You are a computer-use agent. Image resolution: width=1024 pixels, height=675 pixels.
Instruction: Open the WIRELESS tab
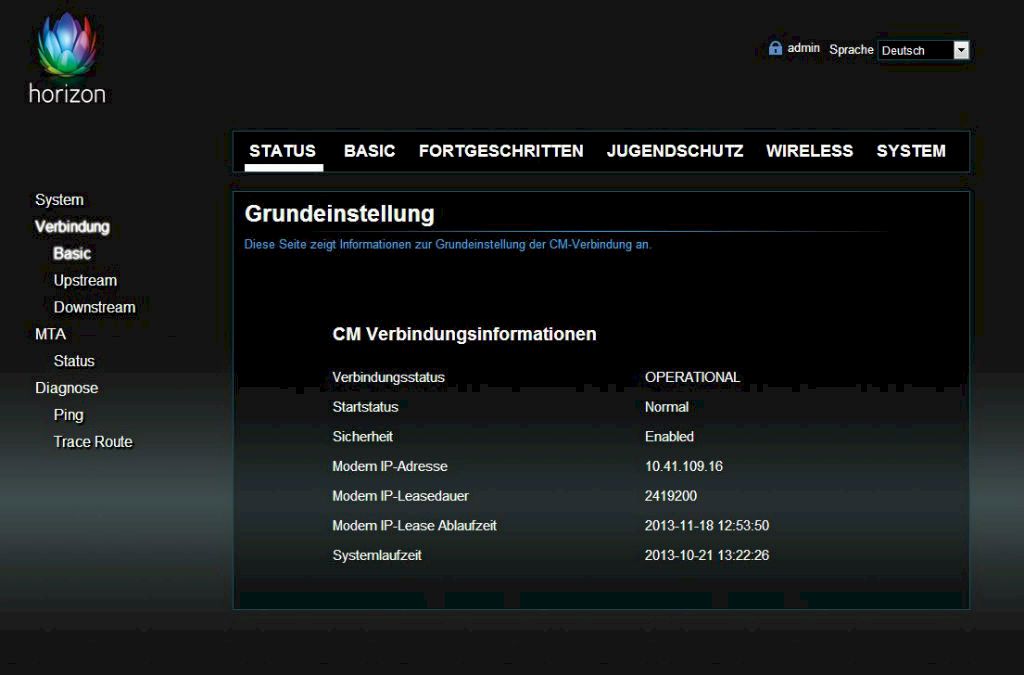coord(809,151)
